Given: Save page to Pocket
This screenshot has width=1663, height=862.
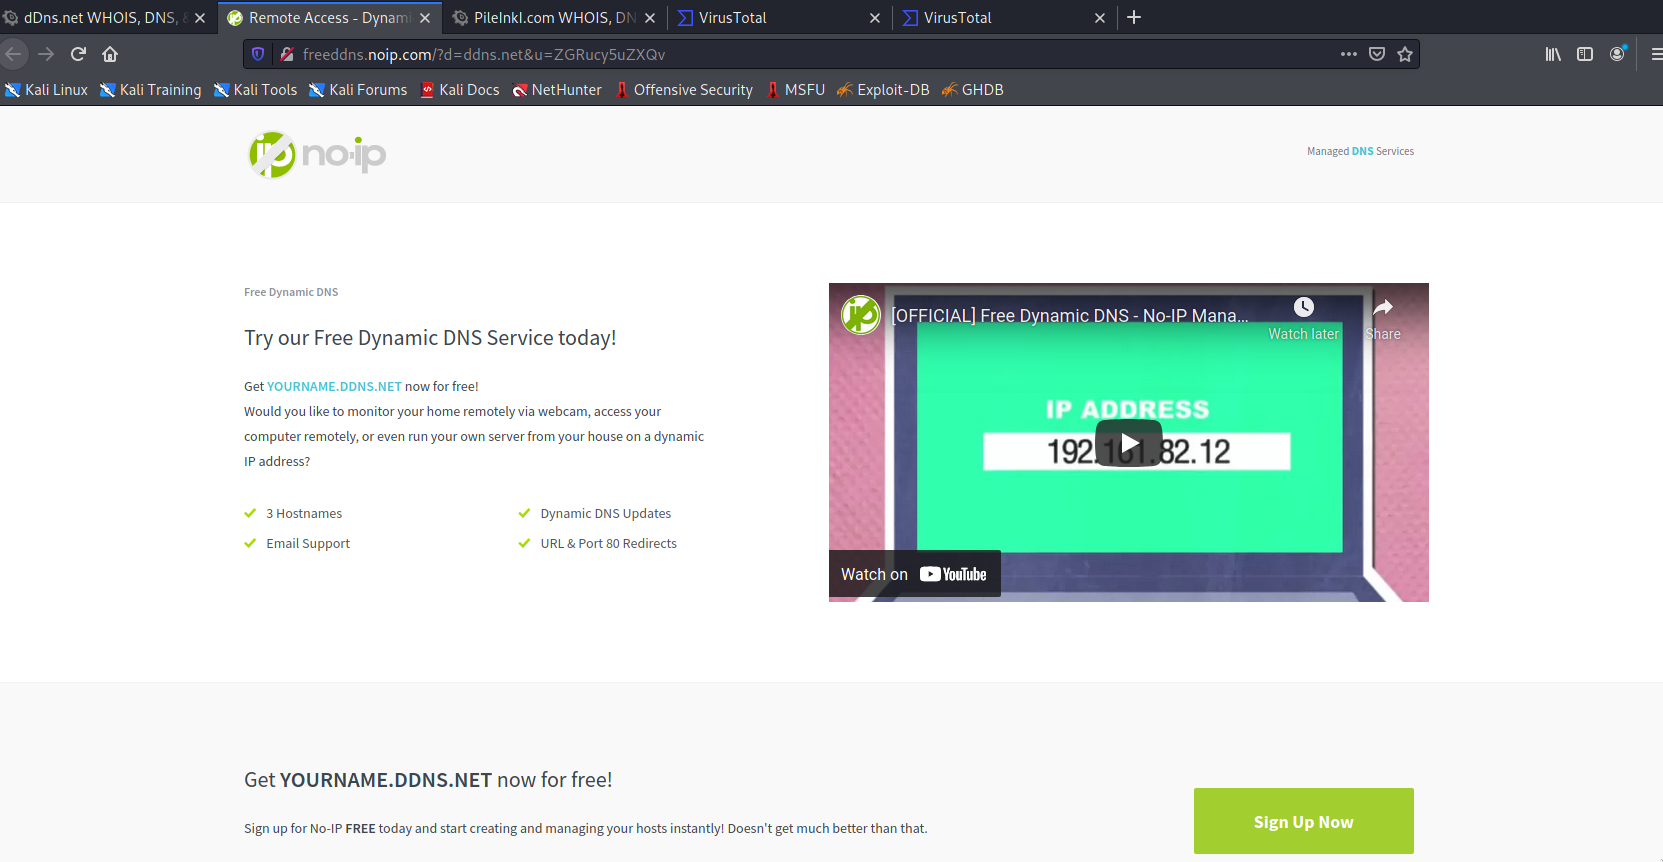Looking at the screenshot, I should [1377, 54].
